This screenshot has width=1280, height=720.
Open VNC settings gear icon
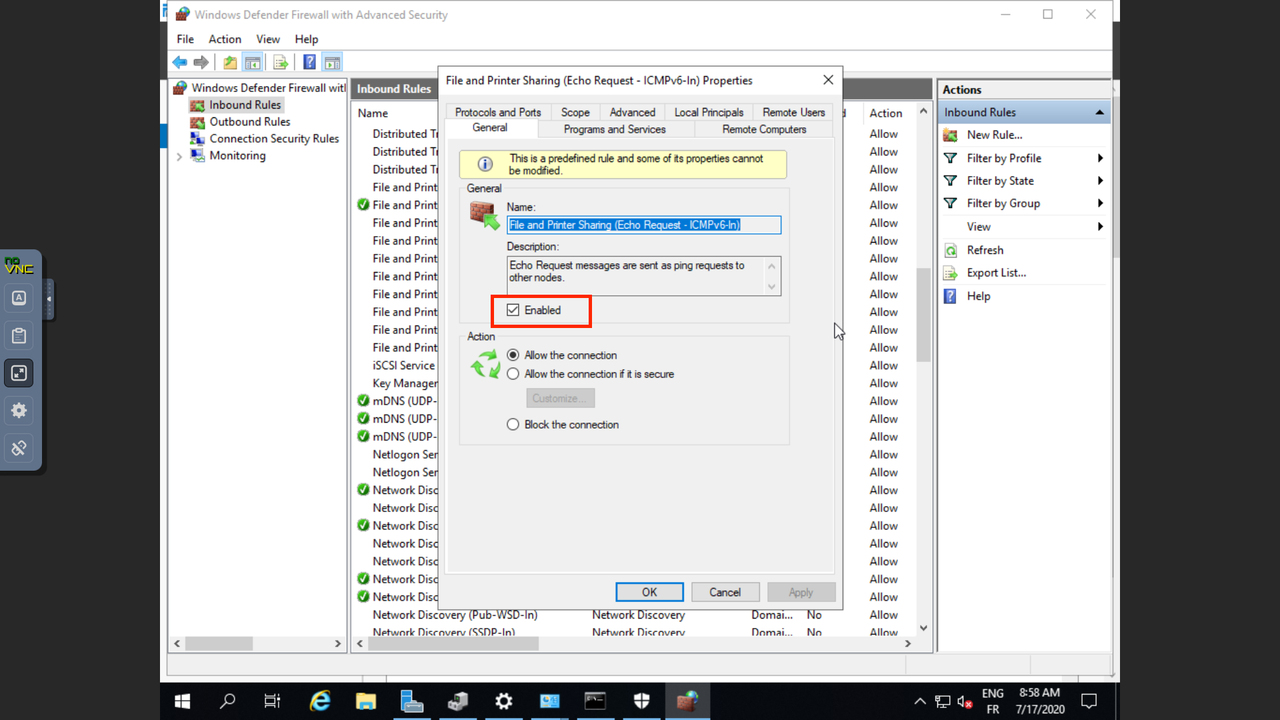point(18,411)
